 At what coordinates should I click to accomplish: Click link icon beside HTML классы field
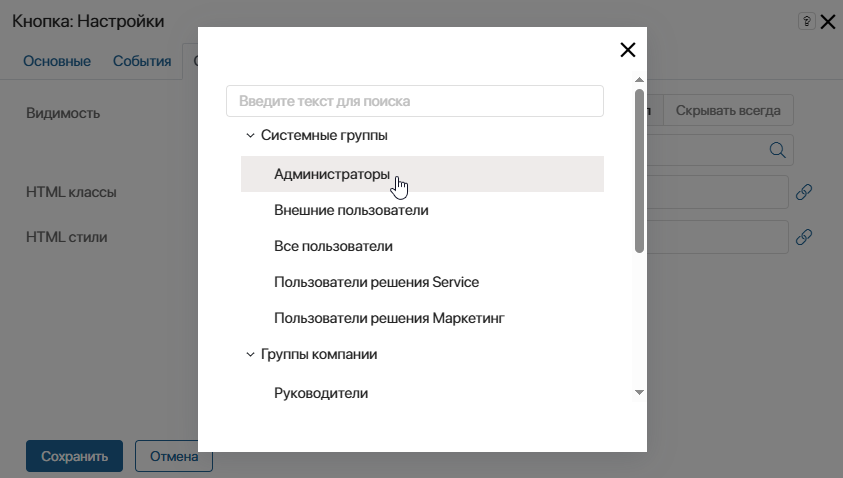click(x=803, y=192)
